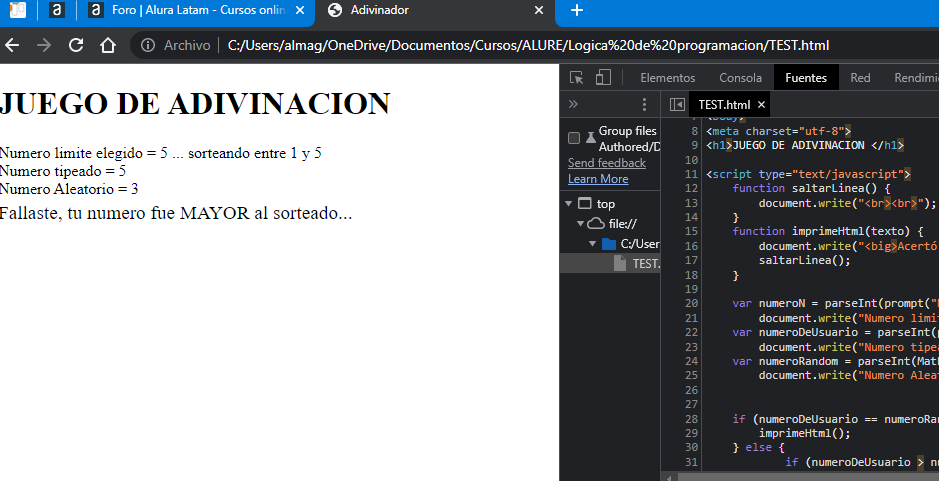The image size is (939, 481).
Task: Open the Elementos DevTools panel
Action: point(668,78)
